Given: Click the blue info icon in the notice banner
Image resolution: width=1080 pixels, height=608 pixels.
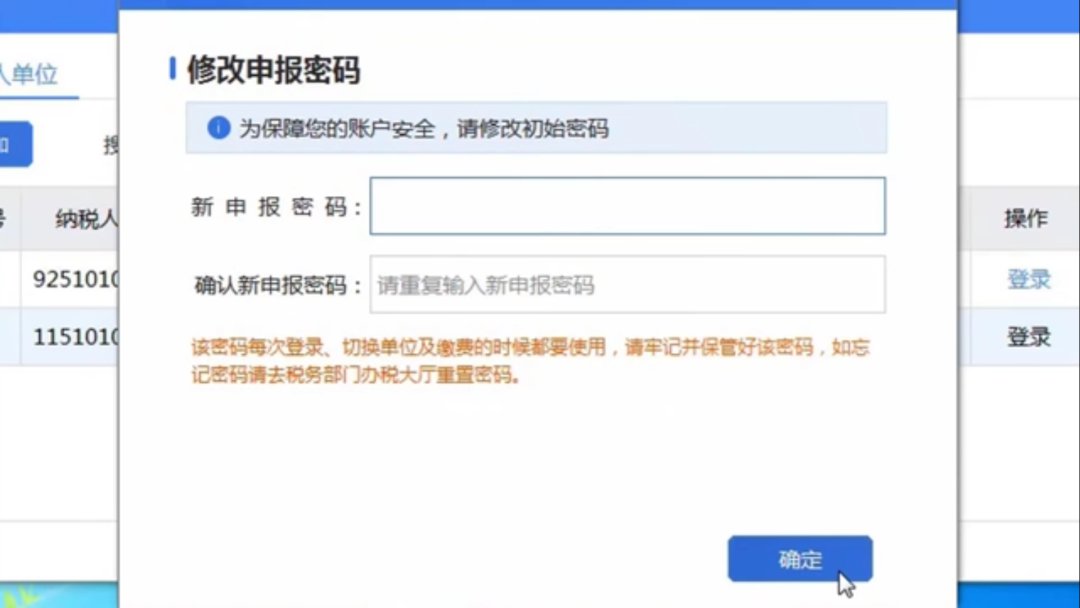Looking at the screenshot, I should tap(218, 128).
